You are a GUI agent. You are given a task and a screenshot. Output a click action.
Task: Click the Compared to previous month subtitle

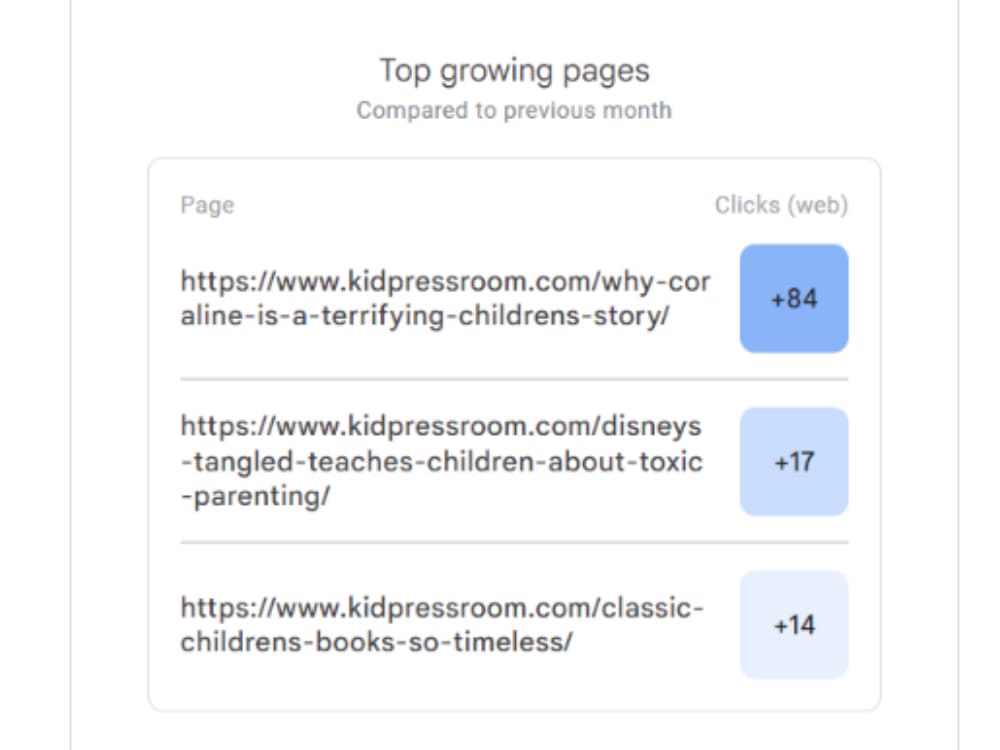514,110
